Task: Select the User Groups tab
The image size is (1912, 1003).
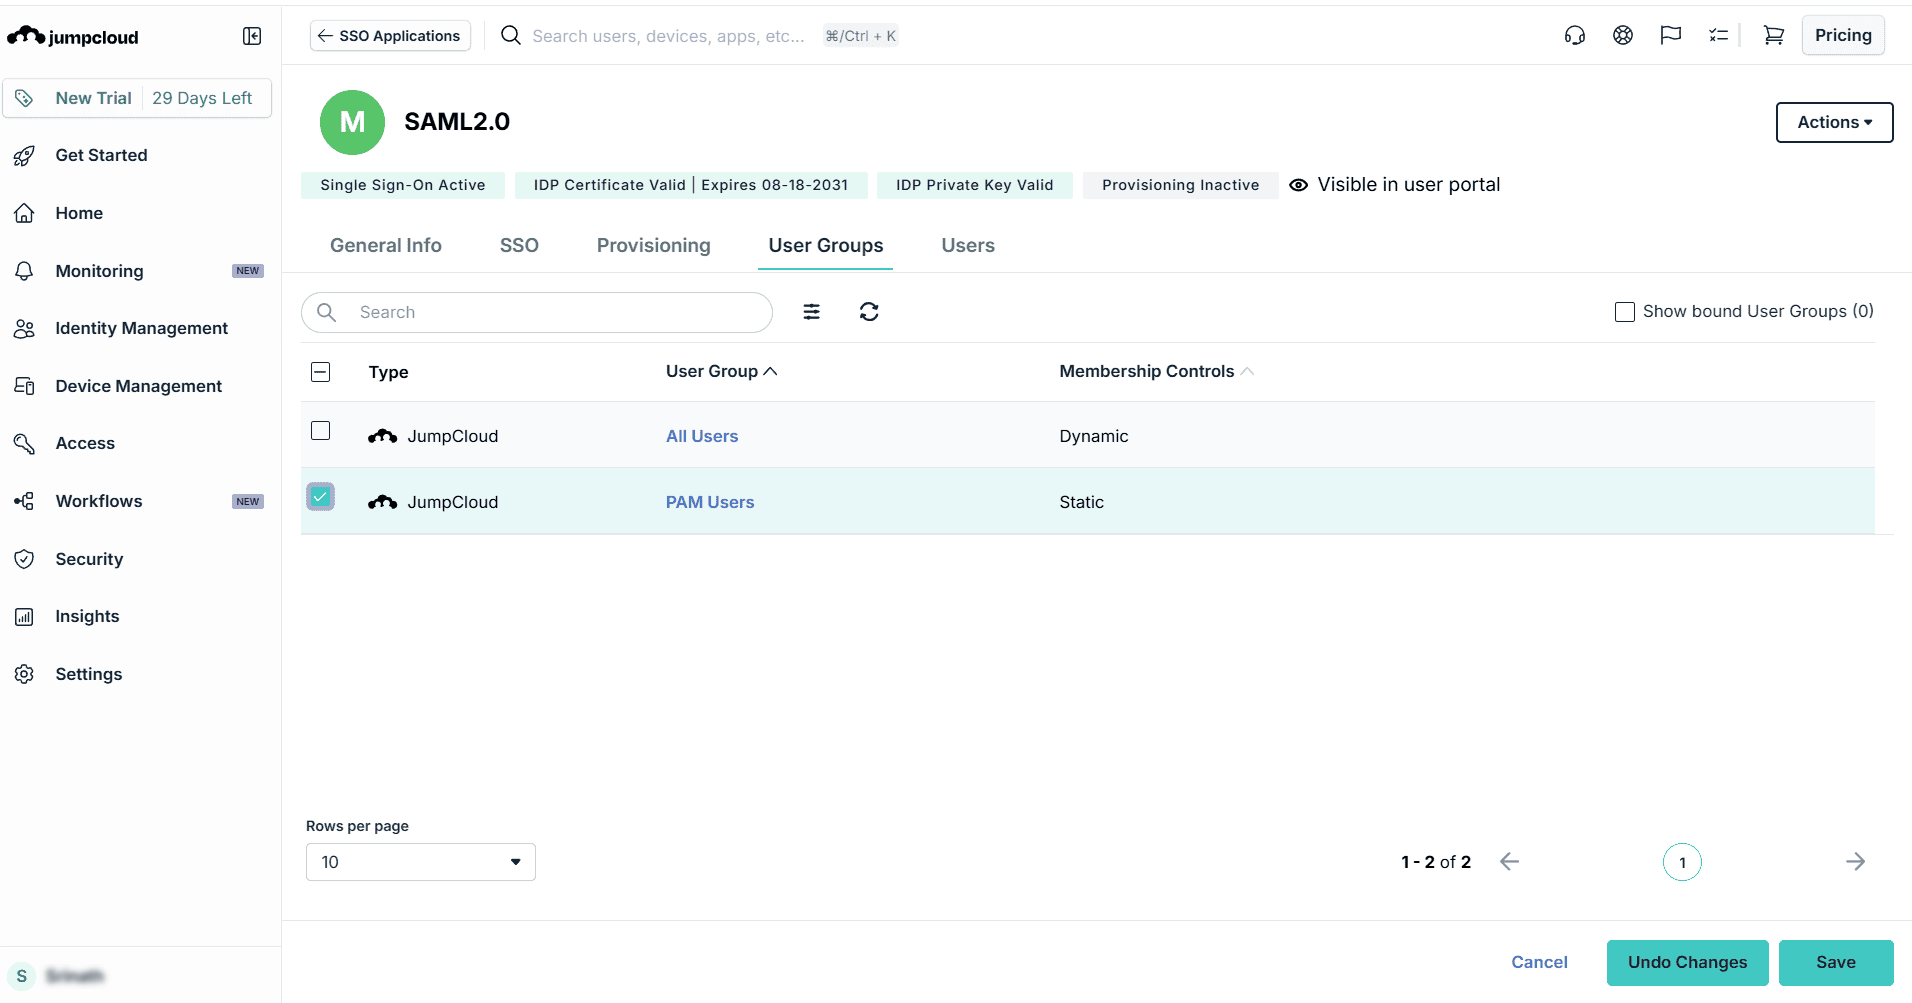Action: 826,245
